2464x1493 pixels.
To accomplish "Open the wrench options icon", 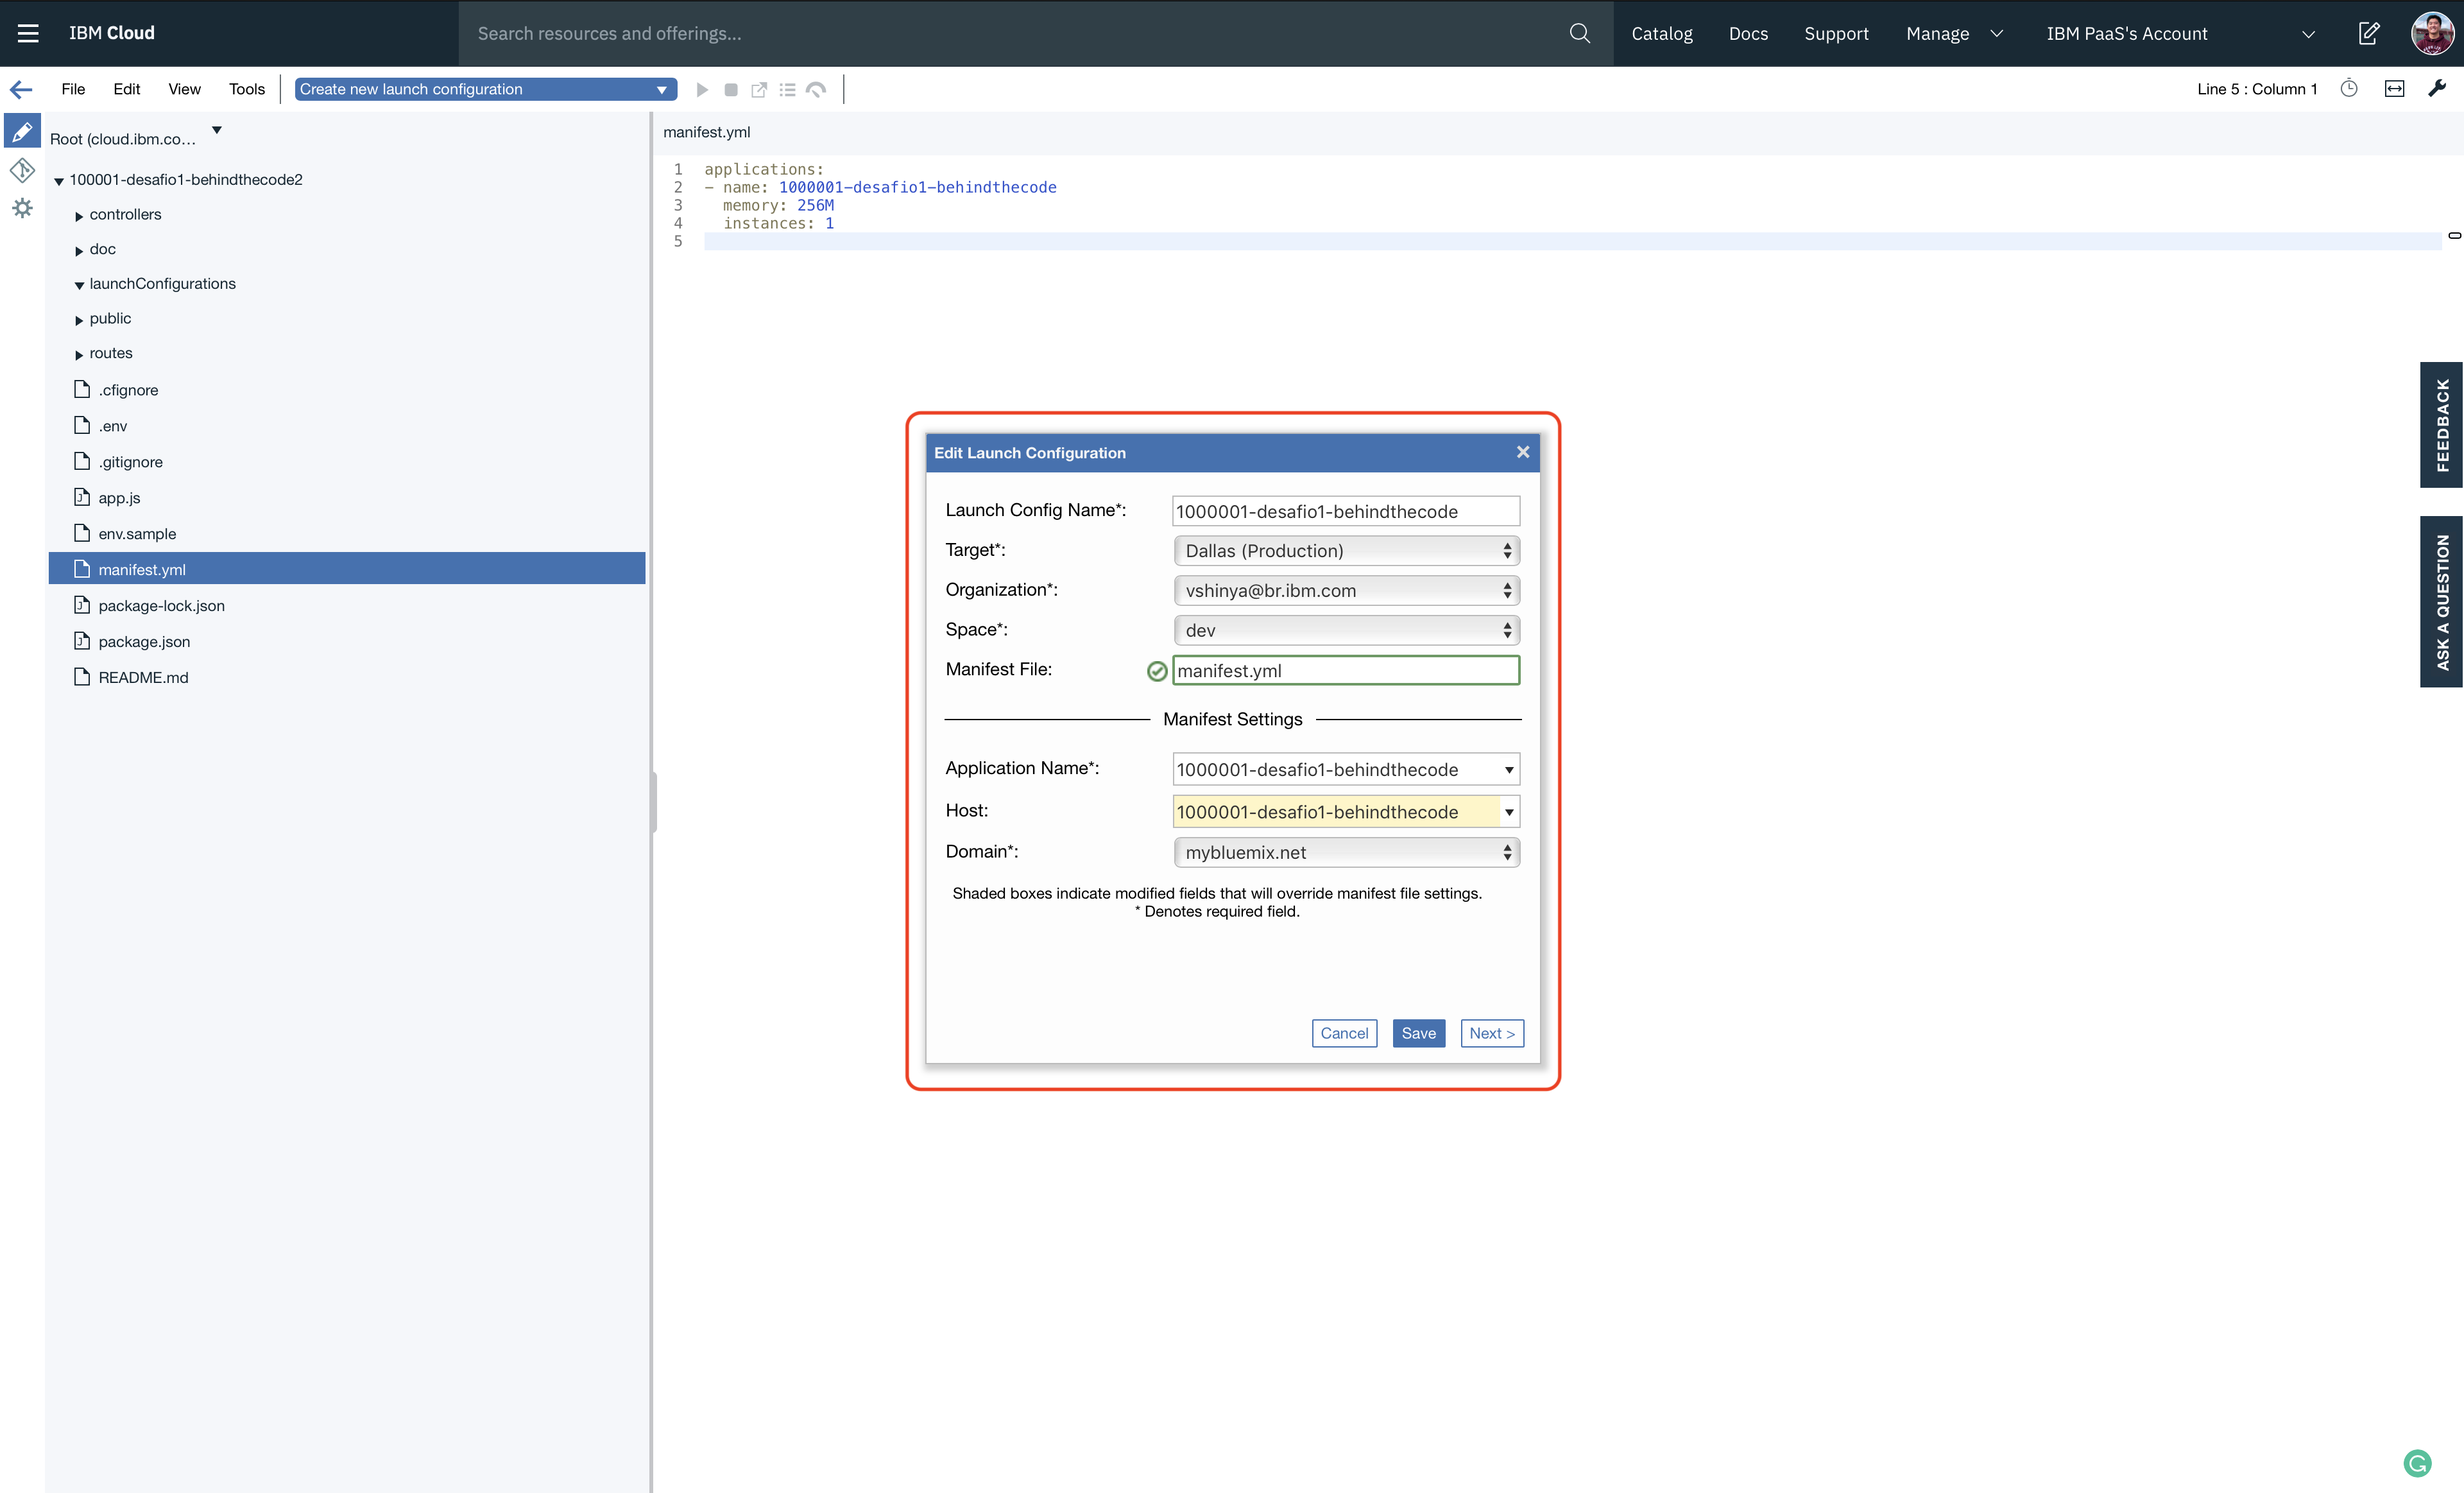I will (x=2436, y=89).
